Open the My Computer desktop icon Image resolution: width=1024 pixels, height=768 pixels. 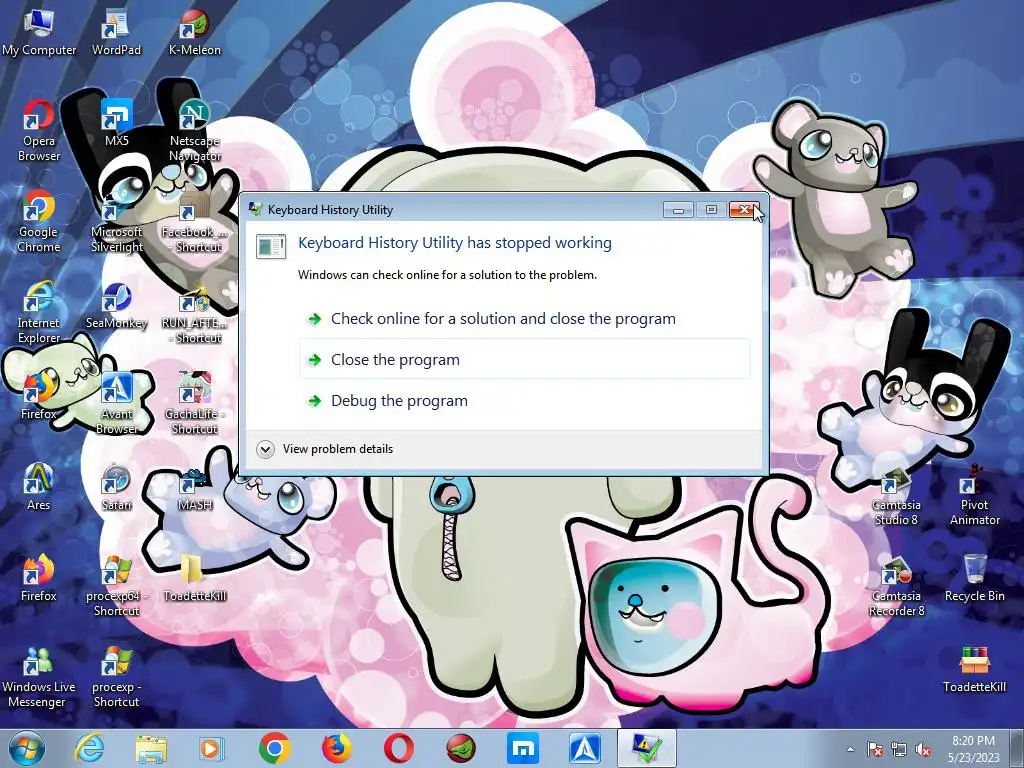(39, 32)
